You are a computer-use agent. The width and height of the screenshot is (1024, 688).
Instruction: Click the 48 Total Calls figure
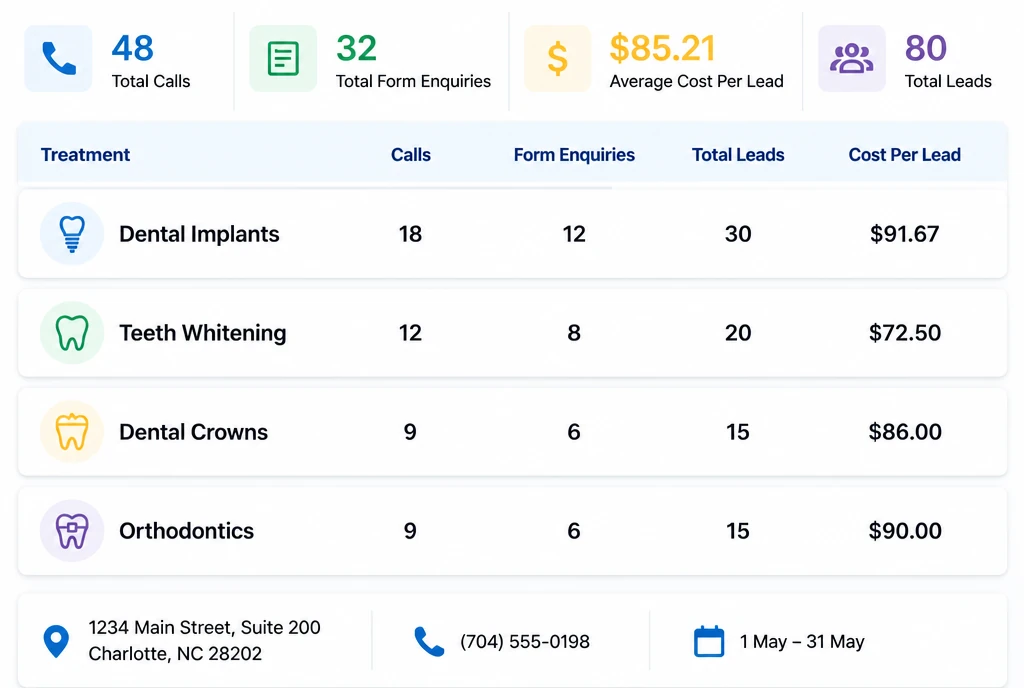[133, 48]
